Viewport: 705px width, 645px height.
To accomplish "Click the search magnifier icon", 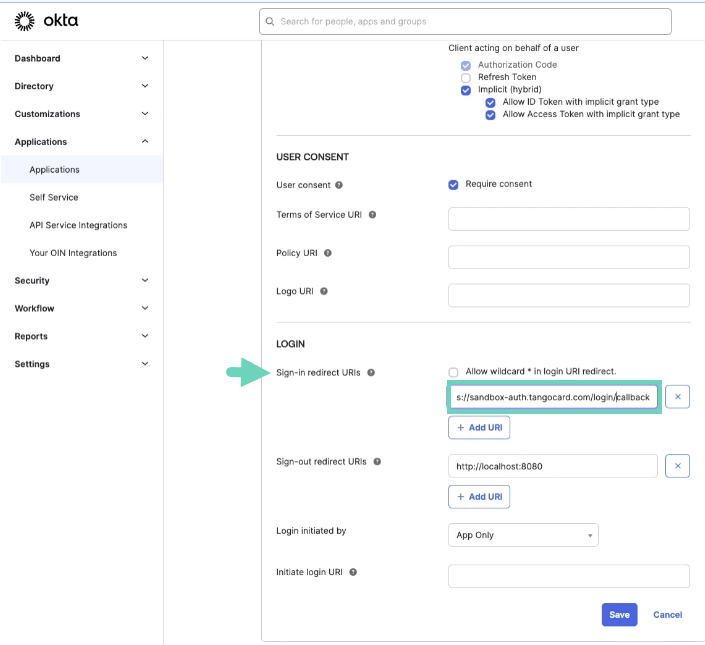I will point(270,22).
